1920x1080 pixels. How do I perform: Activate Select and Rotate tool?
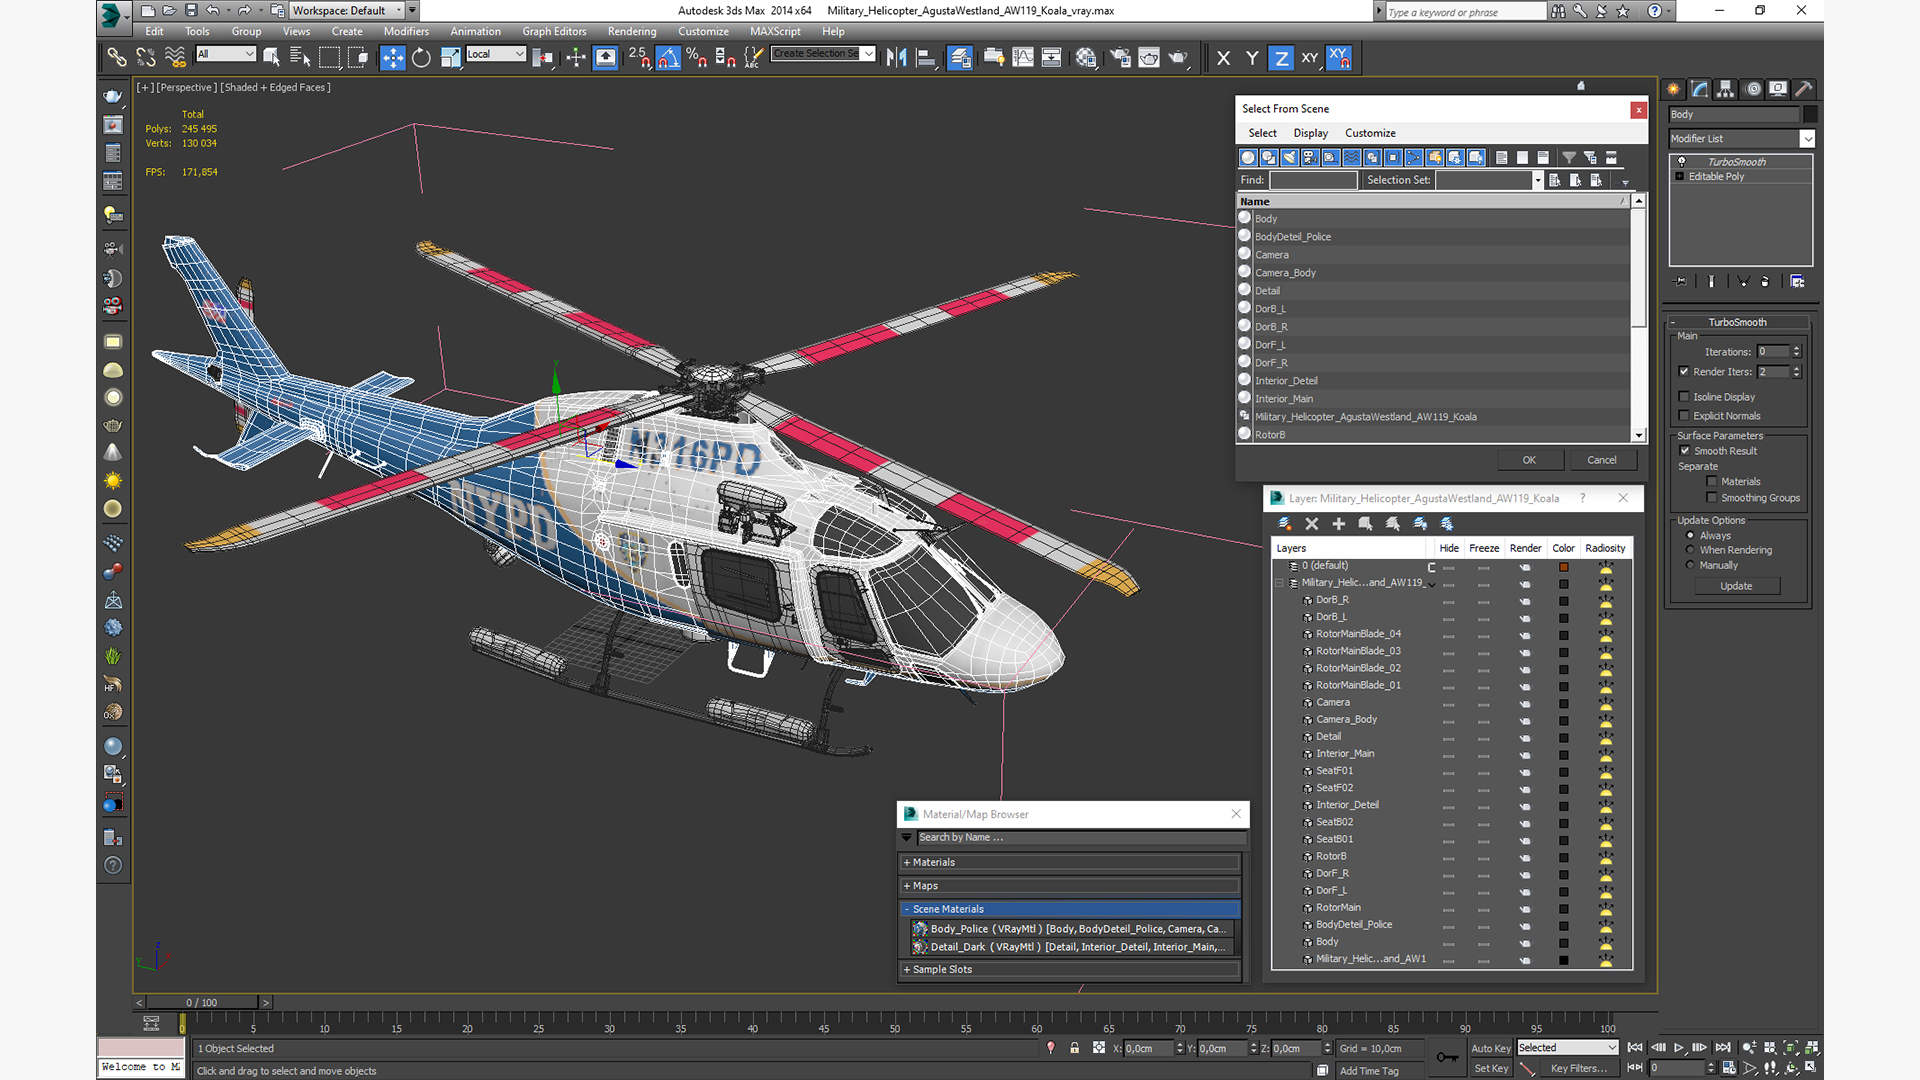point(422,58)
